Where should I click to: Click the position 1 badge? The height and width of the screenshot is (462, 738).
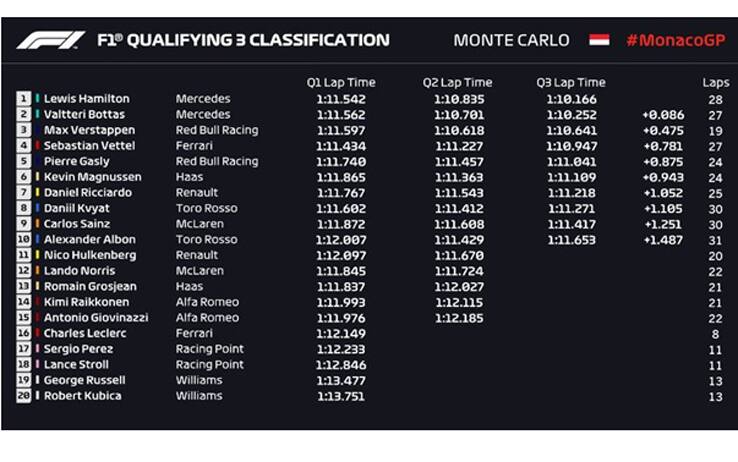(23, 99)
